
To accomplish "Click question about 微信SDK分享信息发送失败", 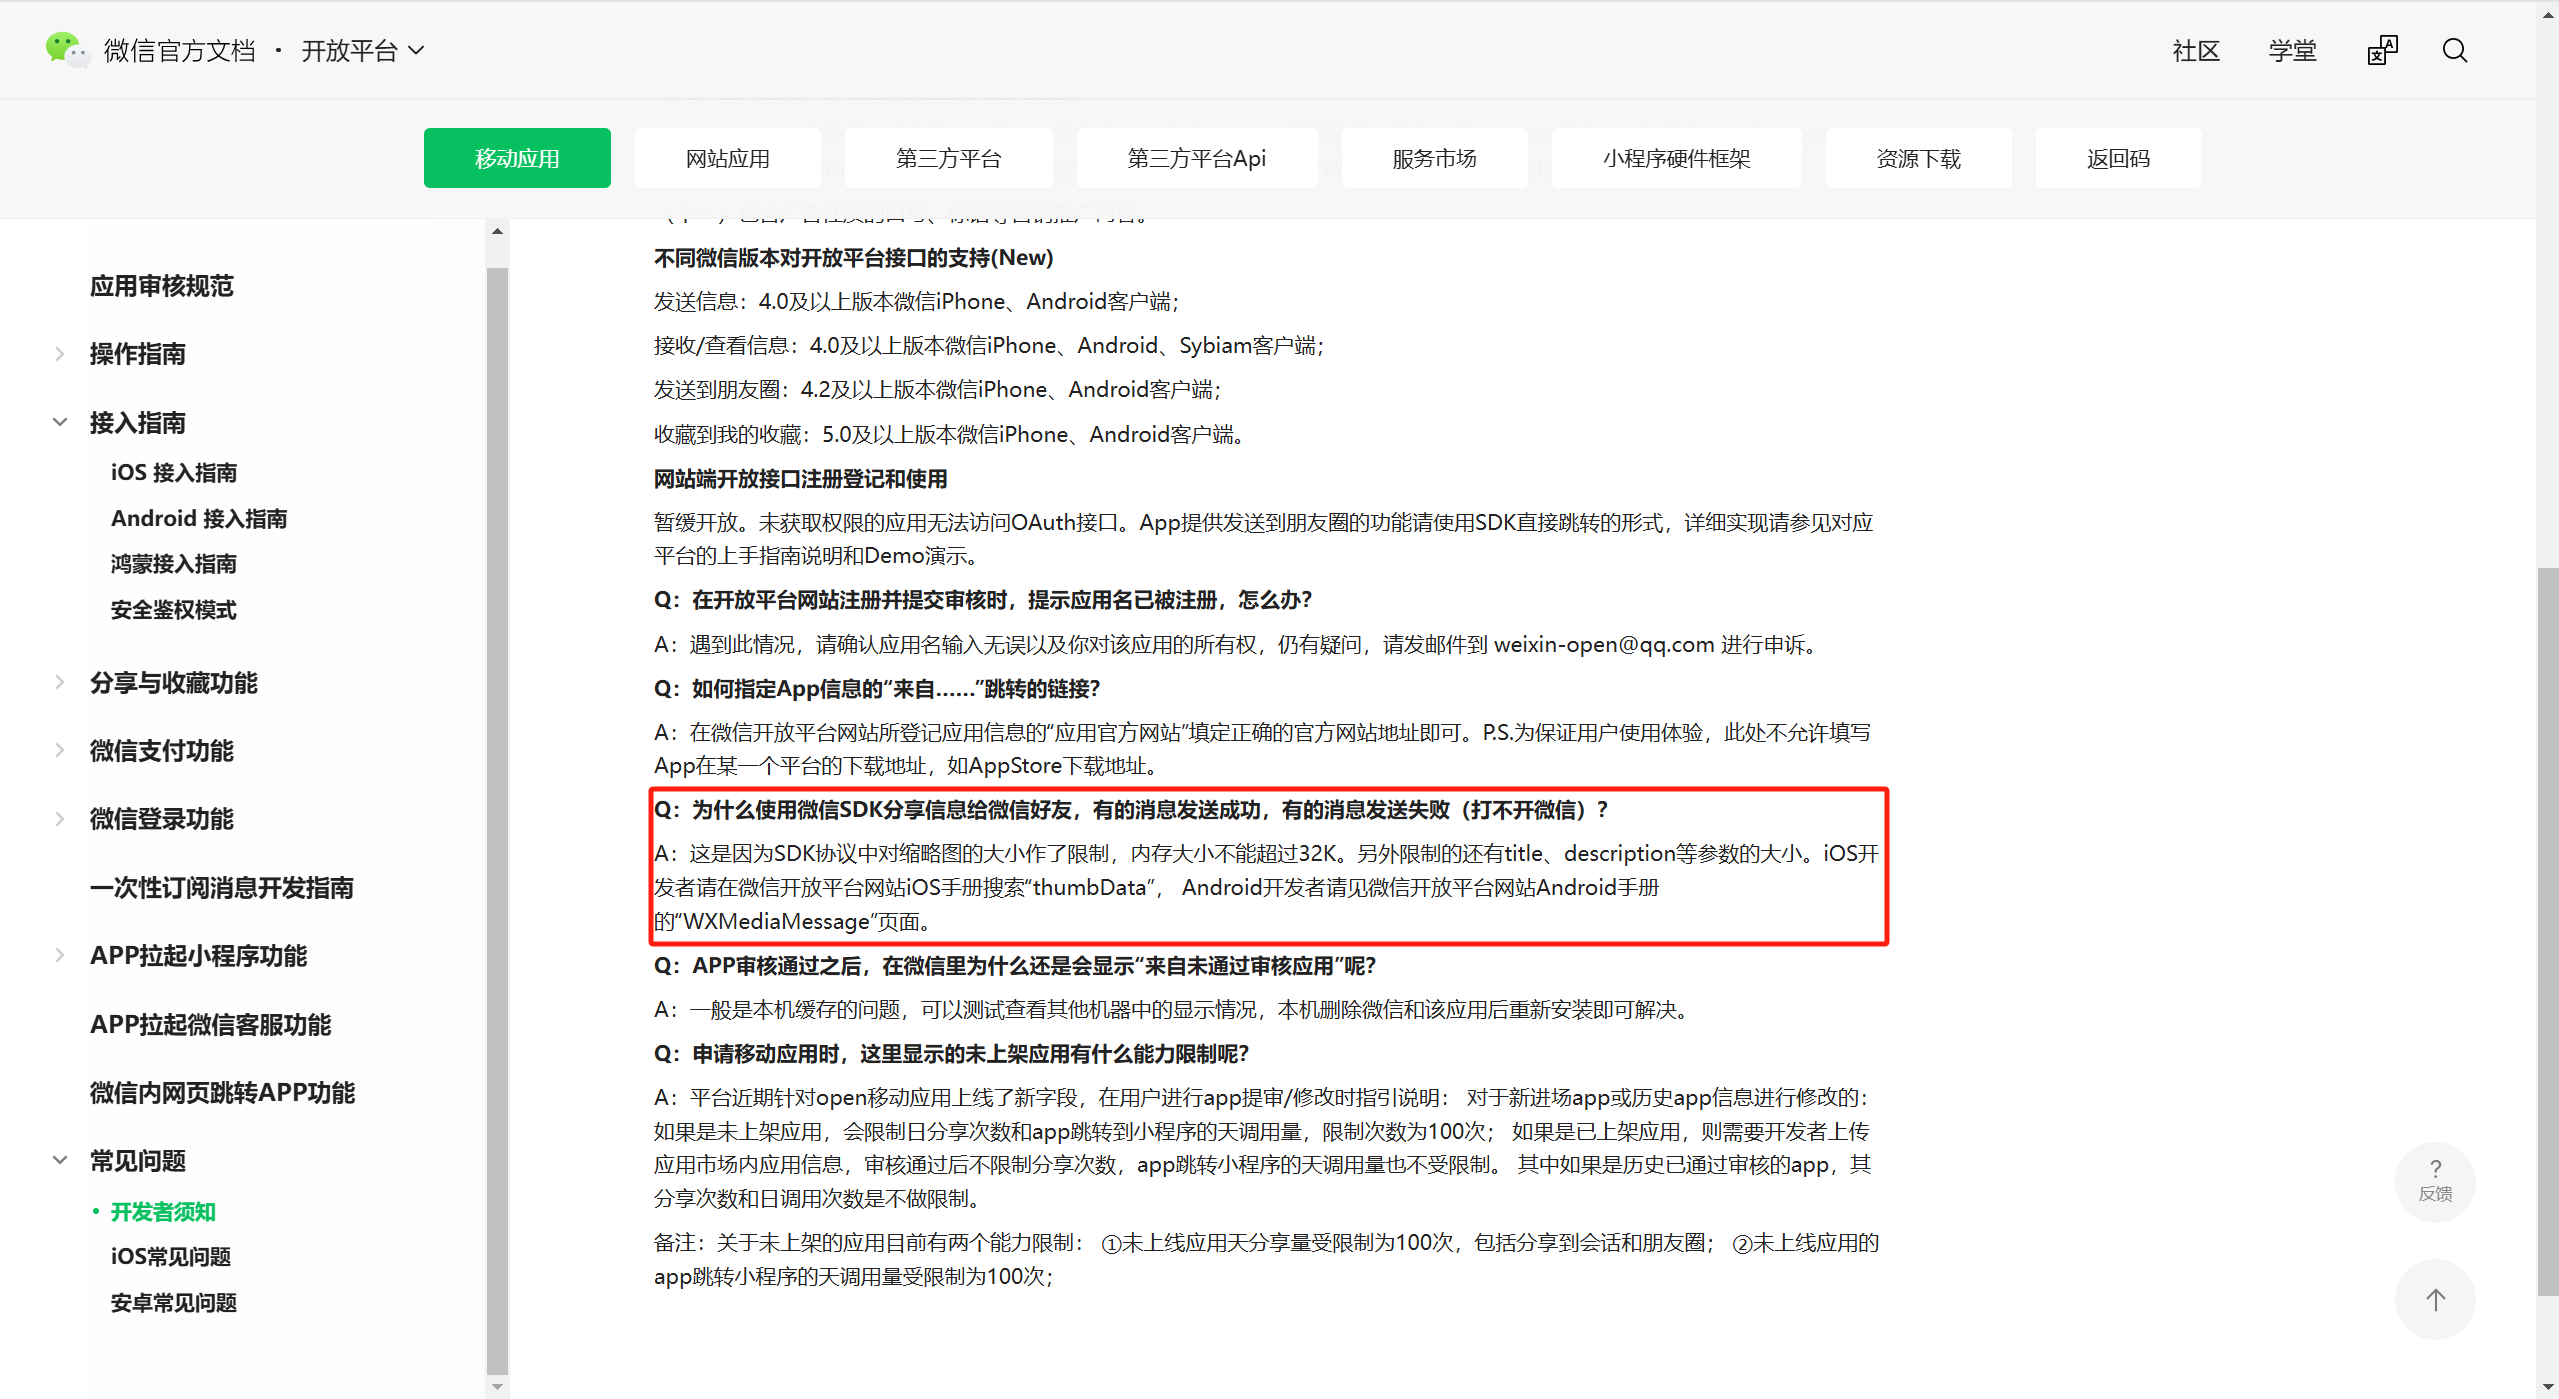I will click(x=1130, y=809).
